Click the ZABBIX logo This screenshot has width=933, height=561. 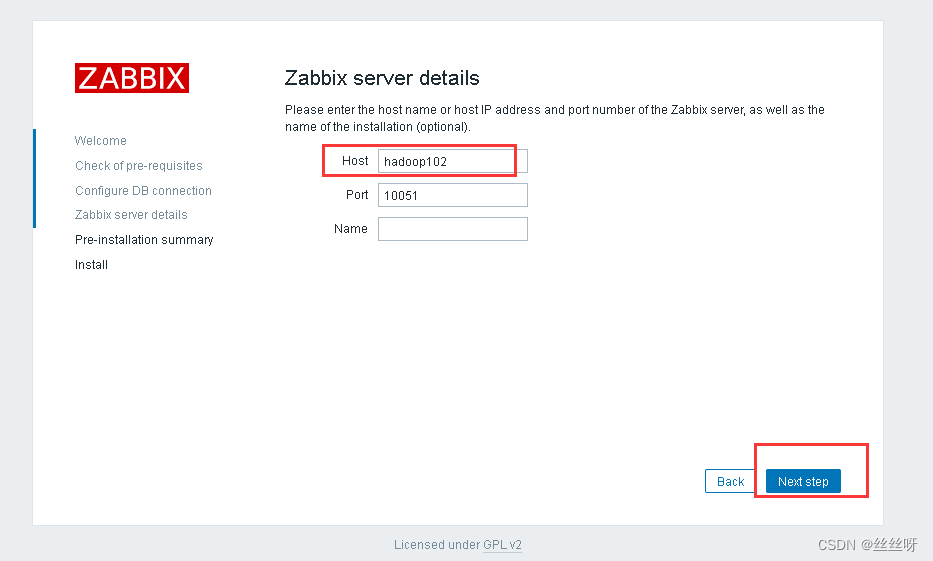click(x=131, y=78)
